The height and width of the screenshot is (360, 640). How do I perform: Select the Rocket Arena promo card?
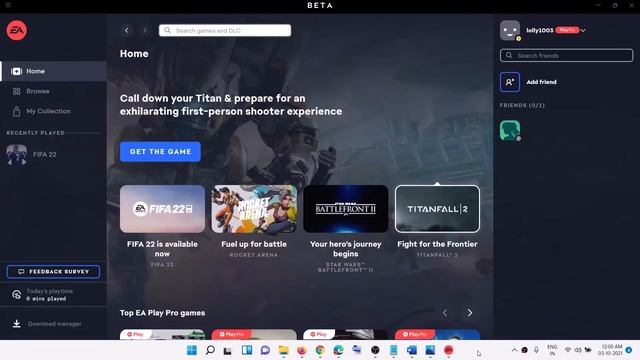(x=254, y=209)
